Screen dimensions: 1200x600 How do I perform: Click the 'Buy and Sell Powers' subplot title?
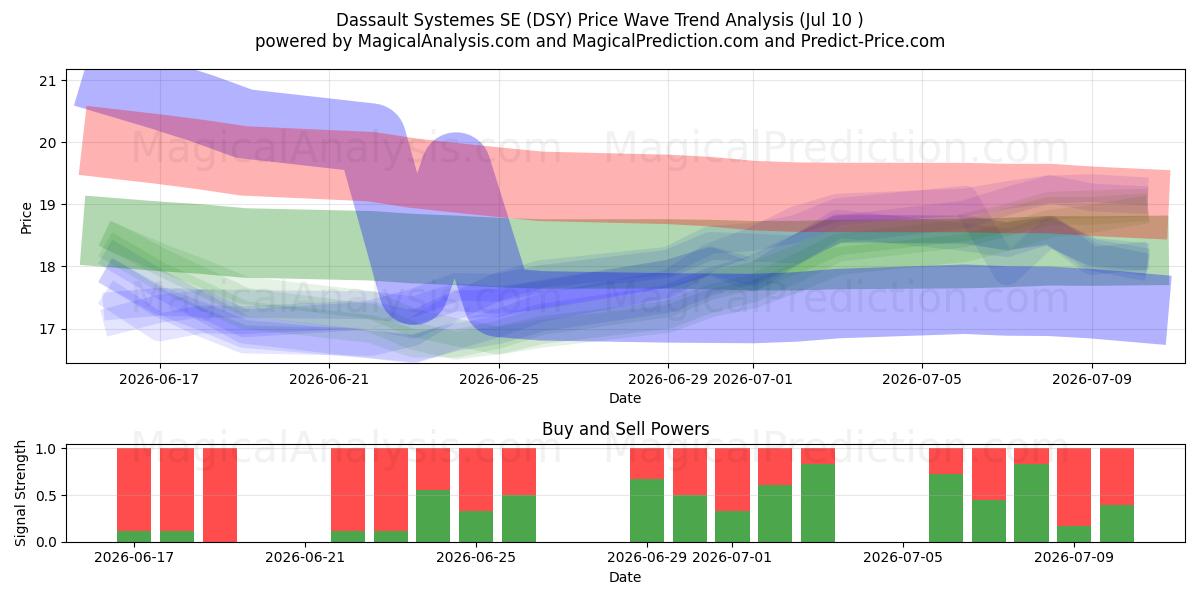point(625,429)
